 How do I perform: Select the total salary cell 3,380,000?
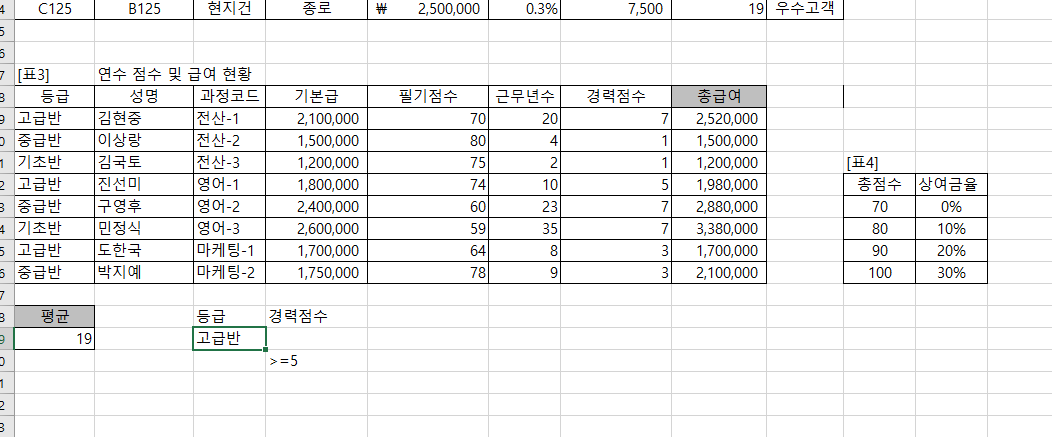pos(719,229)
